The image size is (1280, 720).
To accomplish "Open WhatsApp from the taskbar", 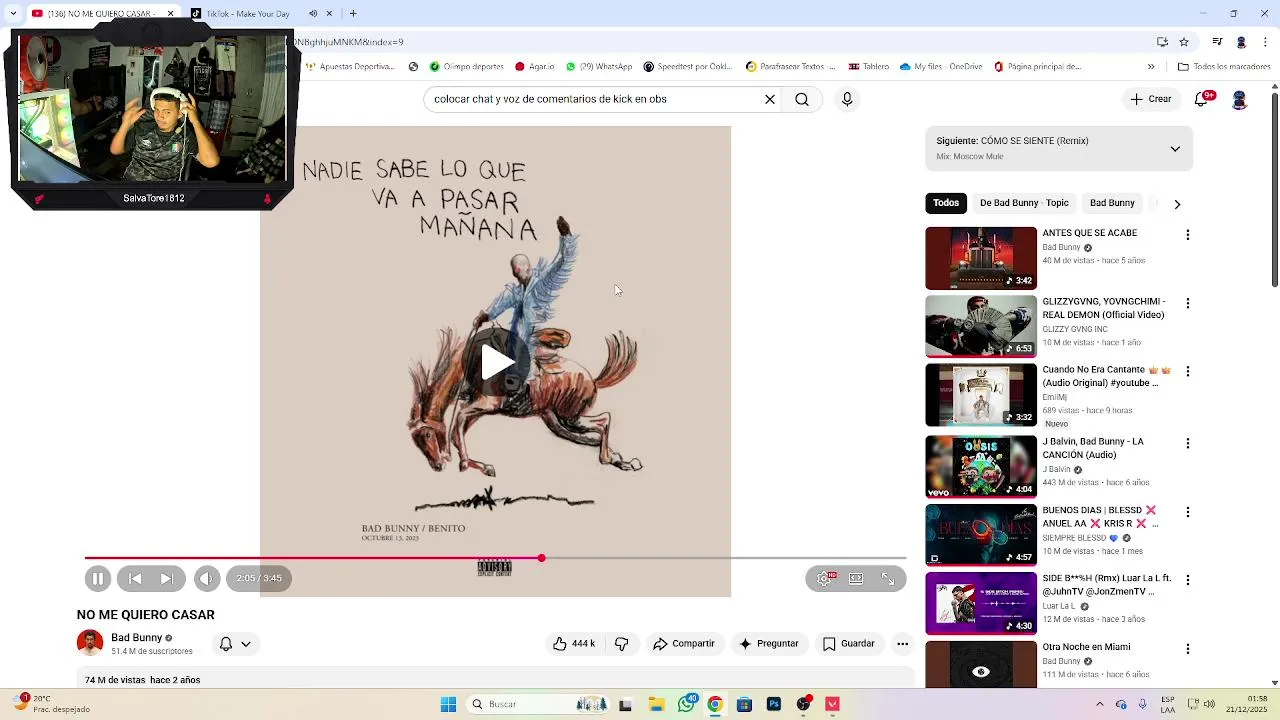I will point(686,704).
